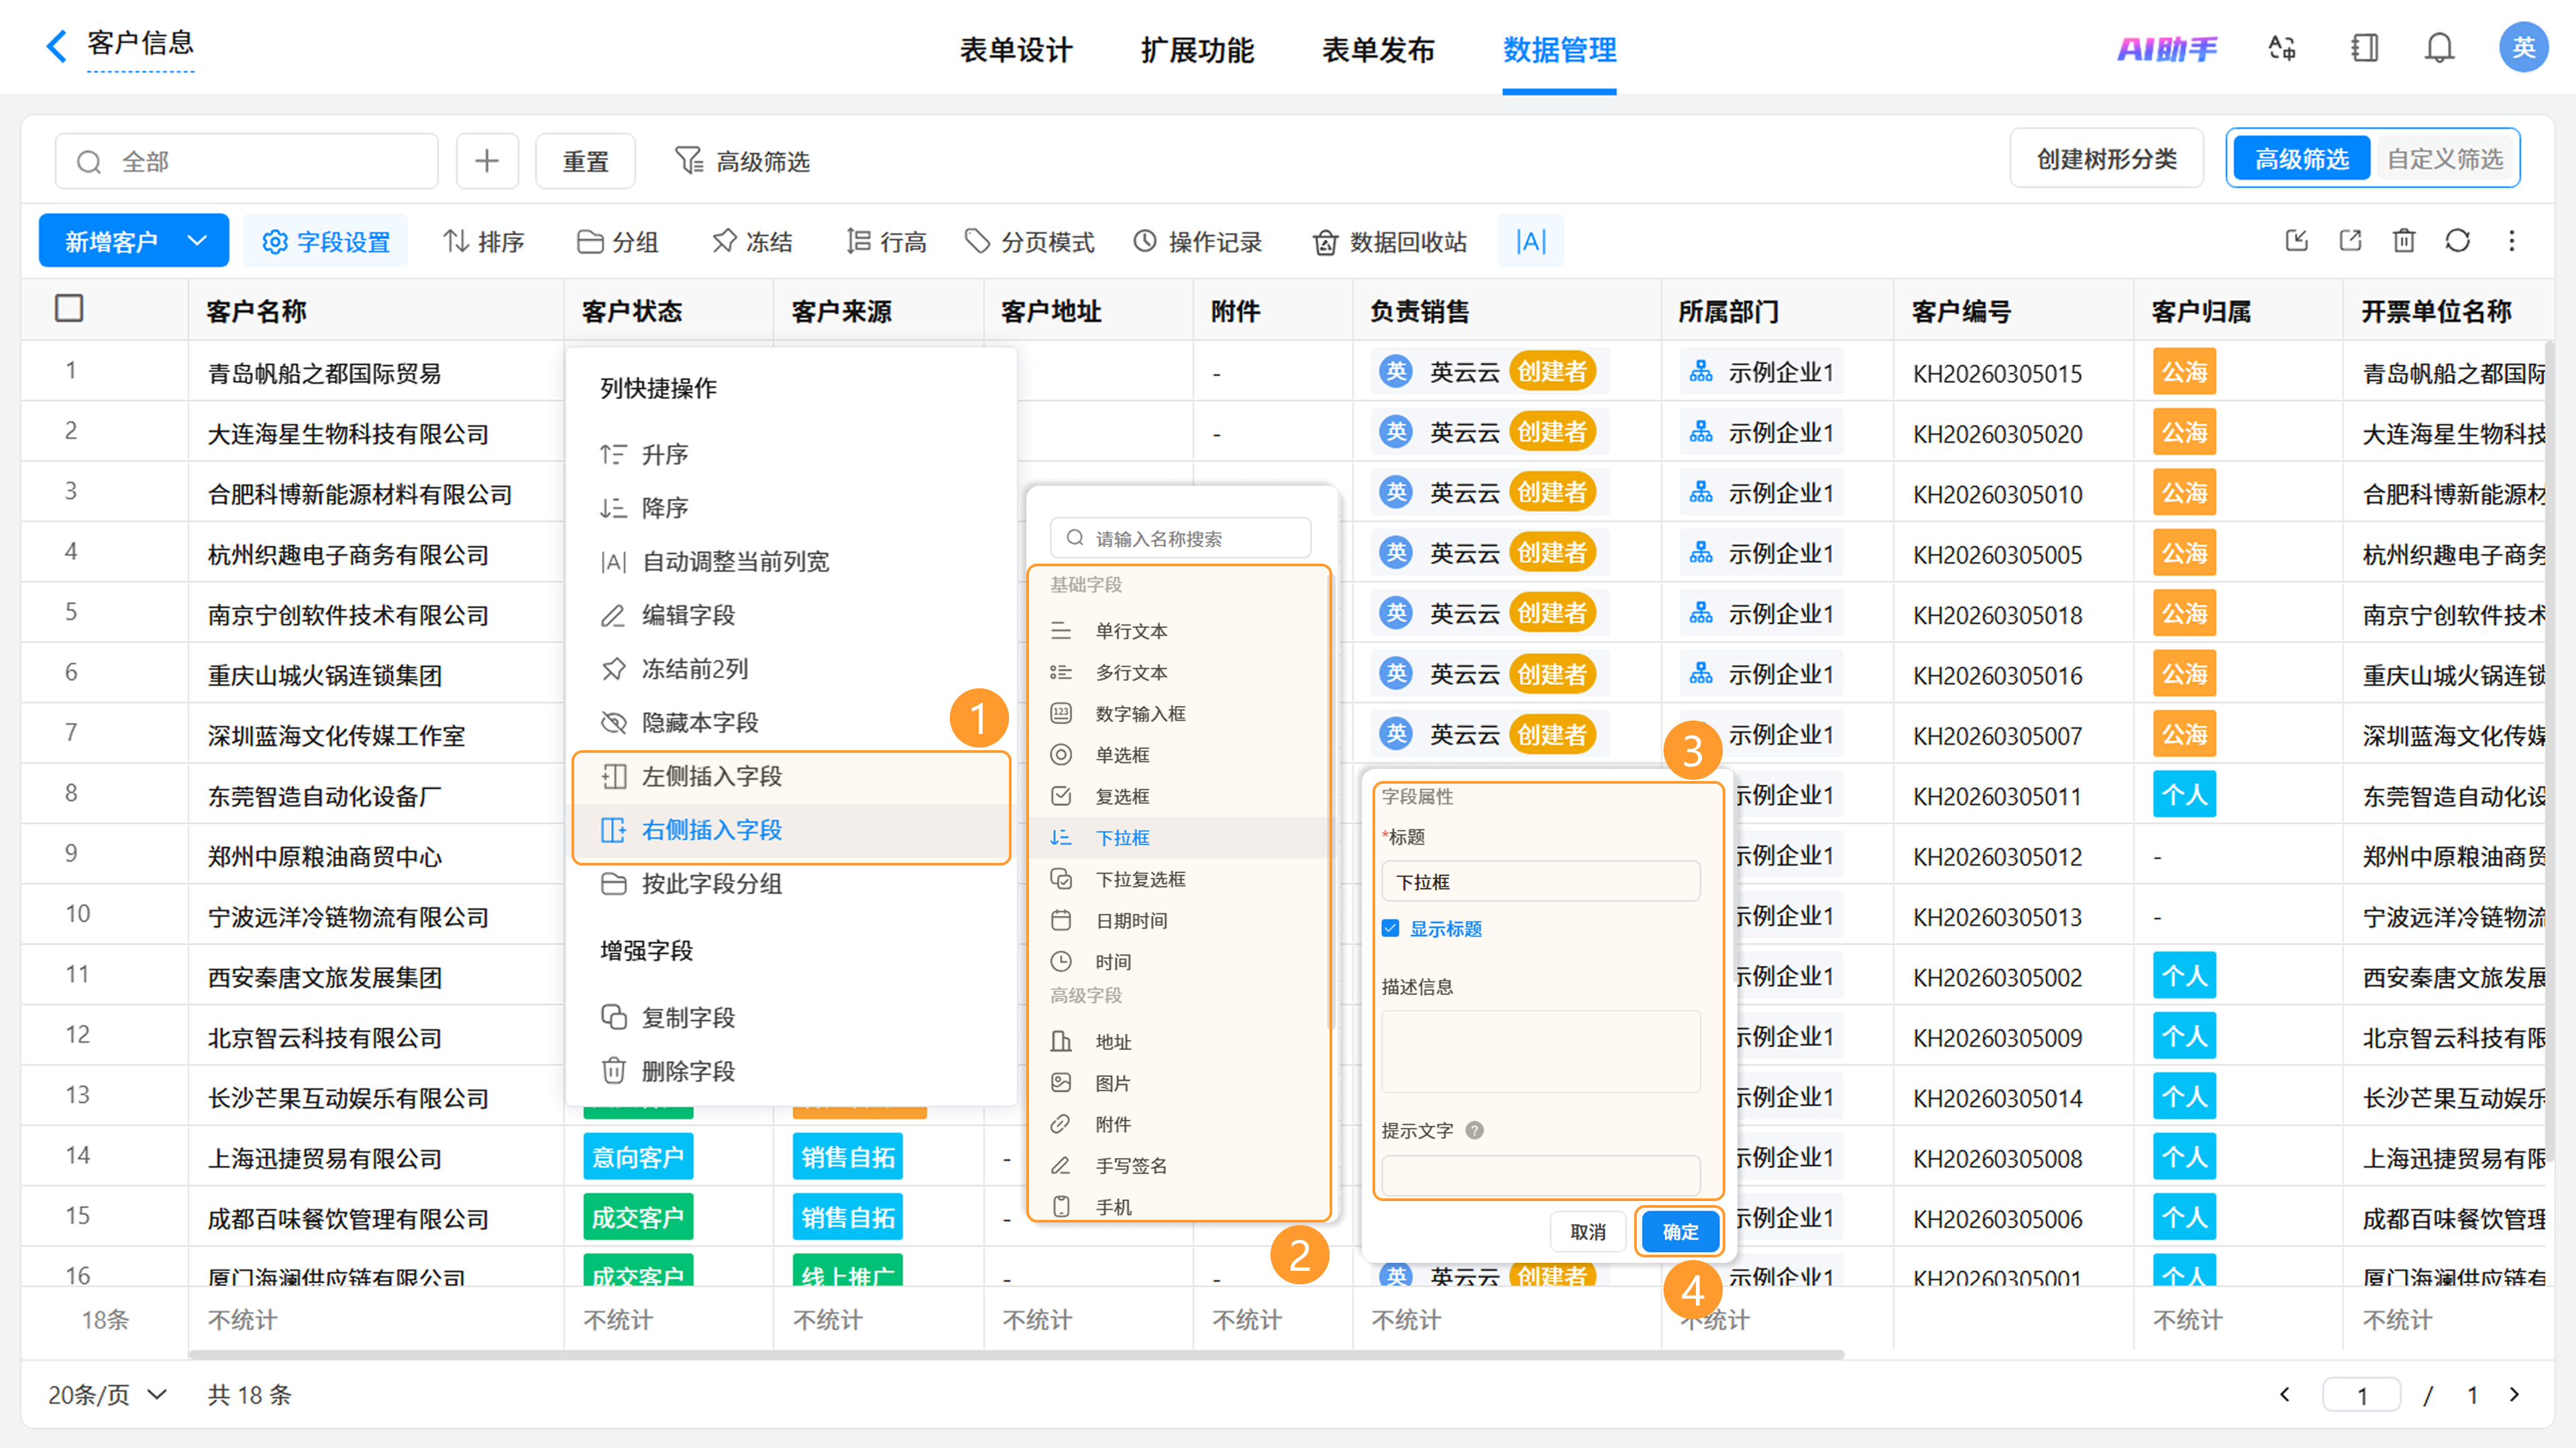
Task: Click 创建树形分类 button
Action: (2106, 158)
